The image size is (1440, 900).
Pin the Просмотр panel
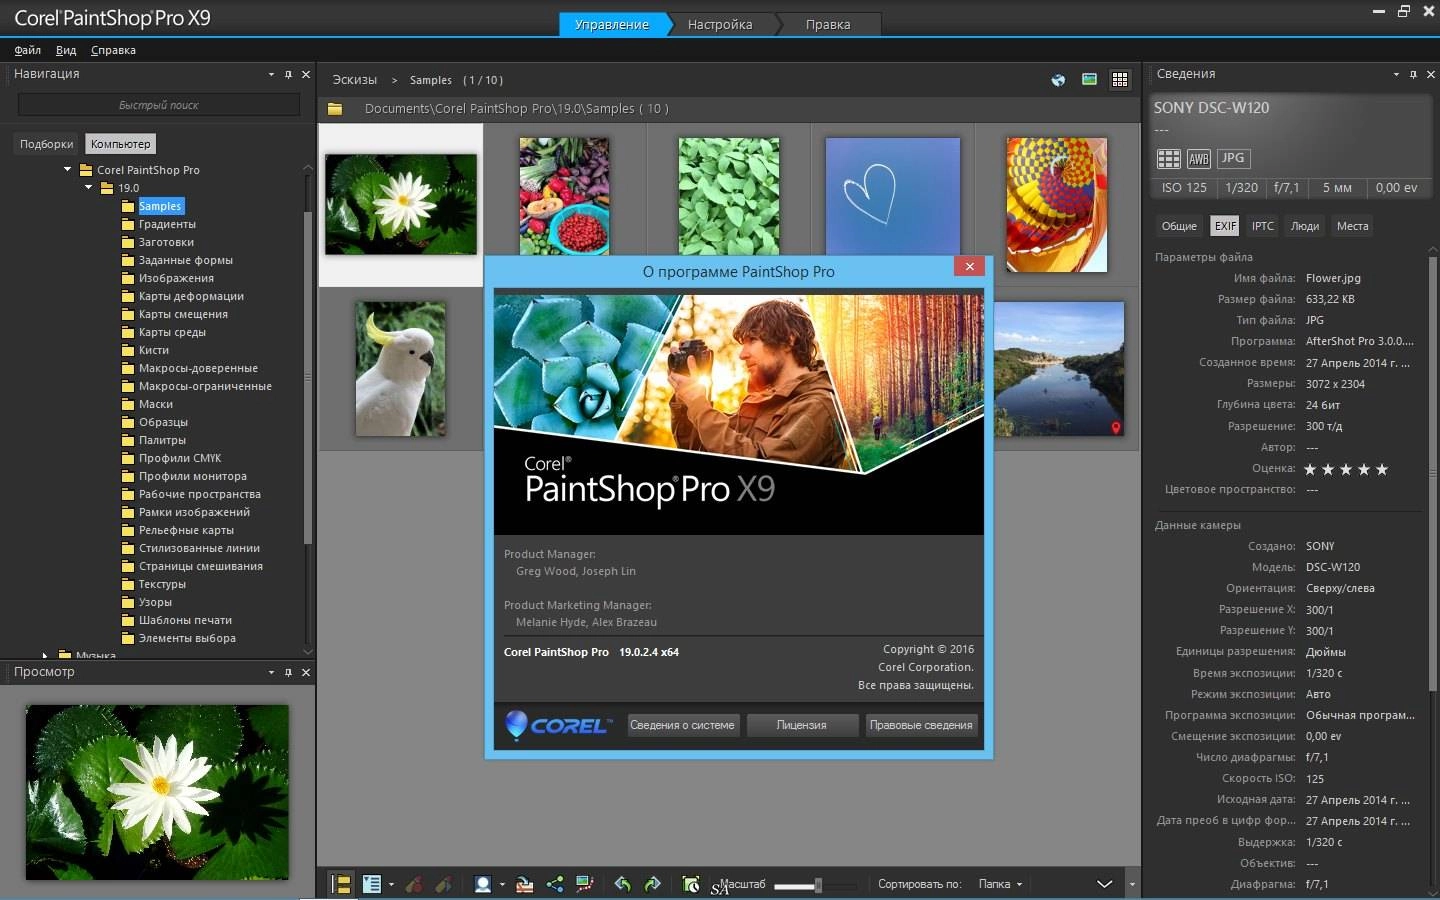288,672
